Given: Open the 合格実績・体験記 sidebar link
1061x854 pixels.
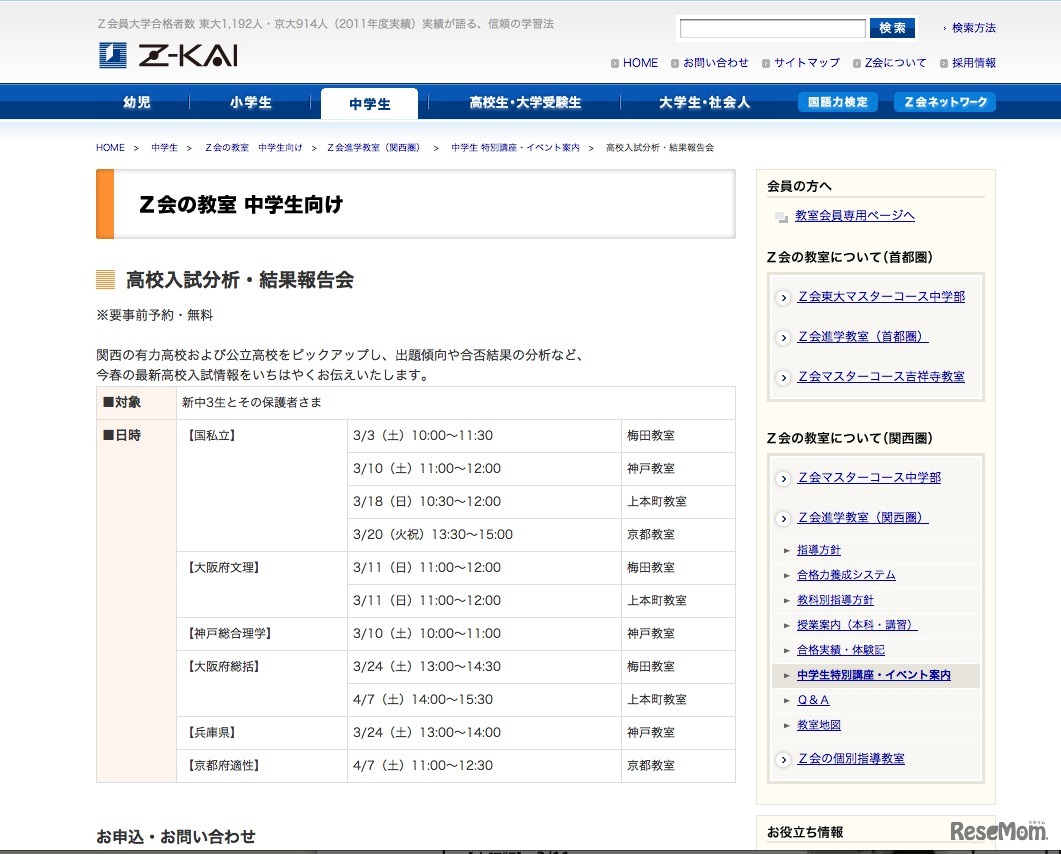Looking at the screenshot, I should (840, 650).
